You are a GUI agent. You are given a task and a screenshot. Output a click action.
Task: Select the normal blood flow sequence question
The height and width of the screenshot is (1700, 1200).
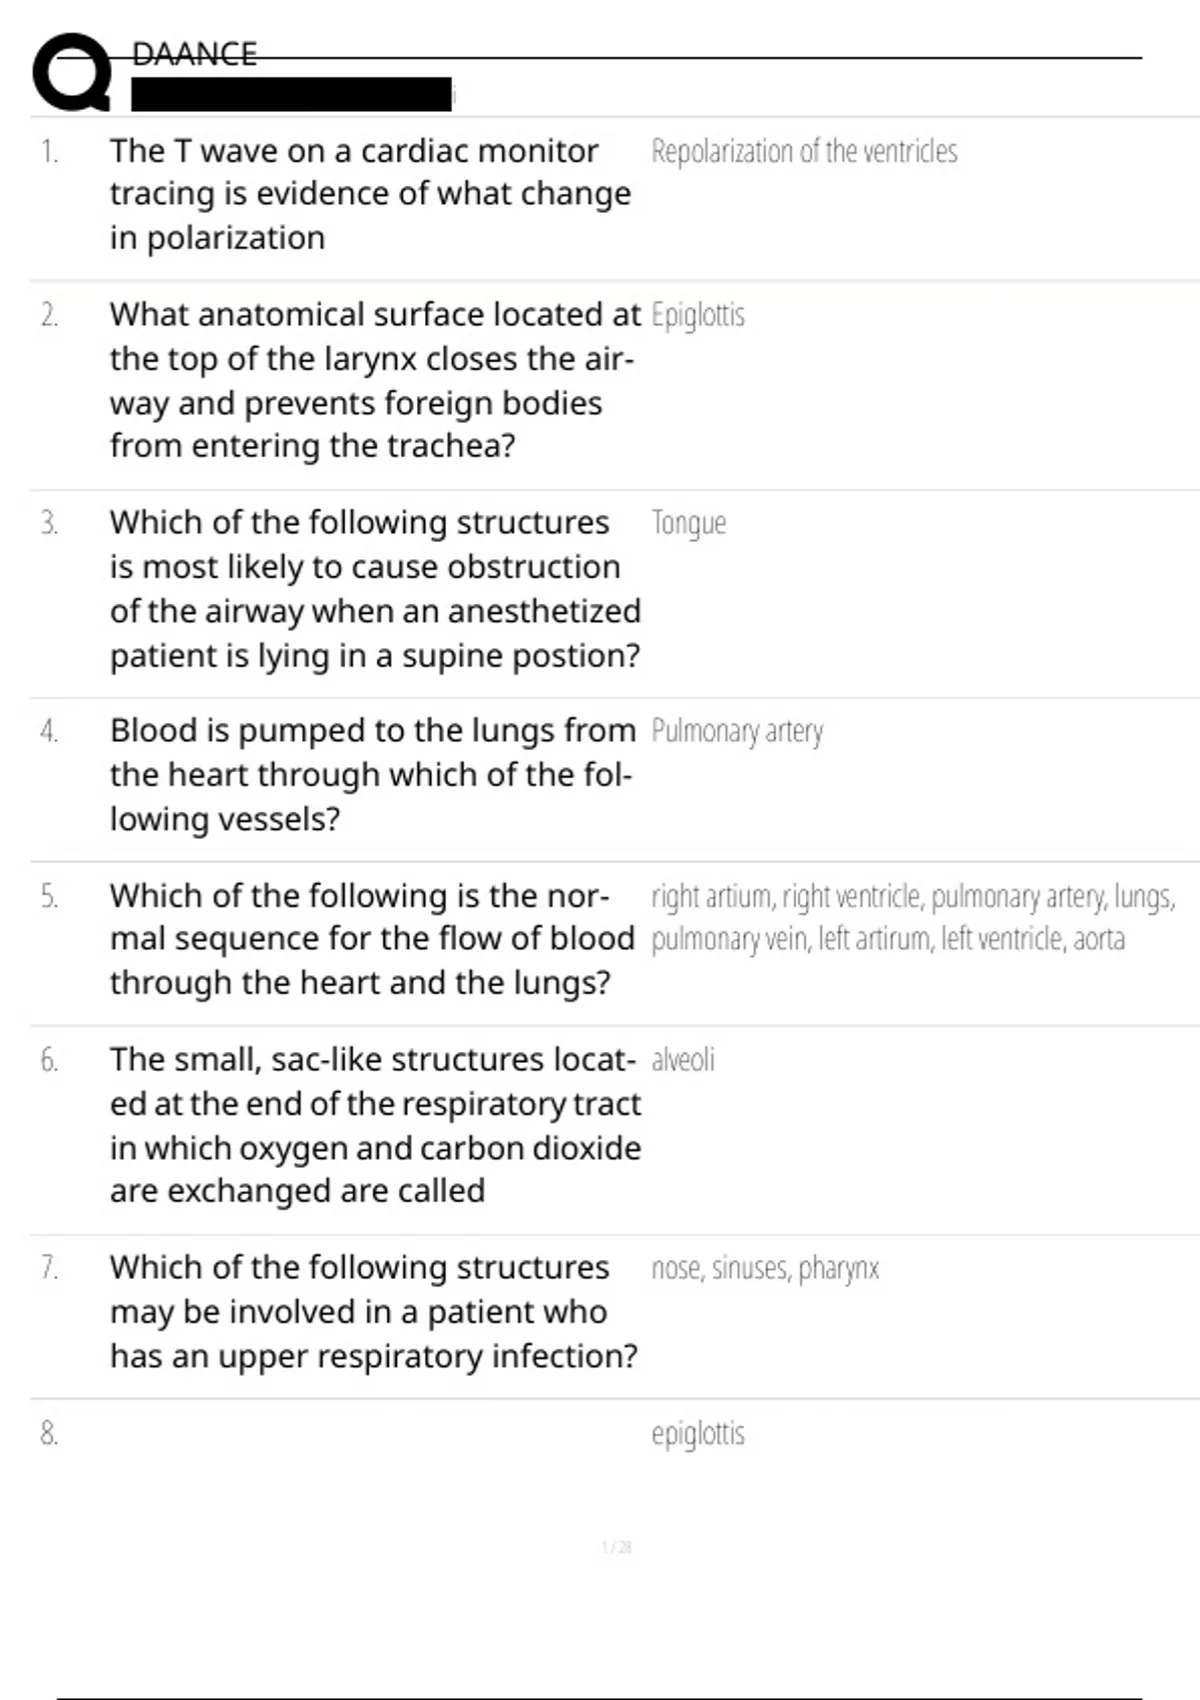coord(372,939)
